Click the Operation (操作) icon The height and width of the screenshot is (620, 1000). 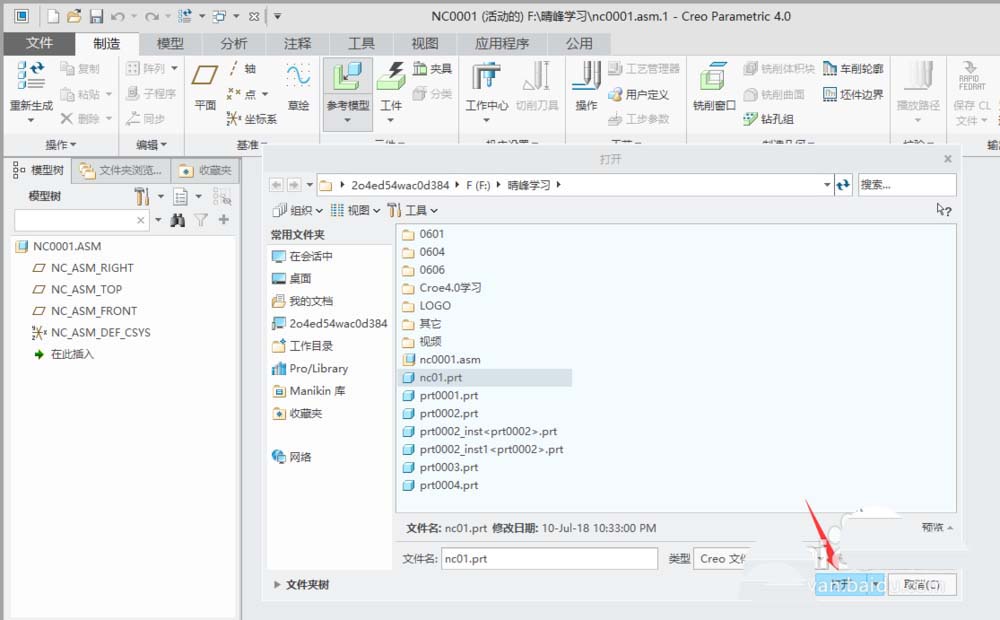pos(586,76)
